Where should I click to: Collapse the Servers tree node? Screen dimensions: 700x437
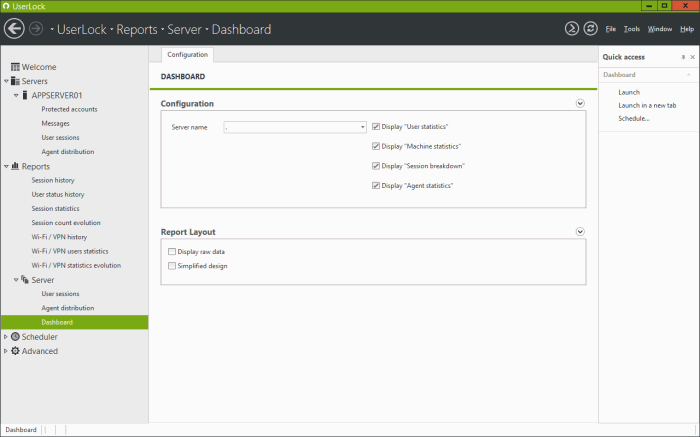[x=6, y=81]
